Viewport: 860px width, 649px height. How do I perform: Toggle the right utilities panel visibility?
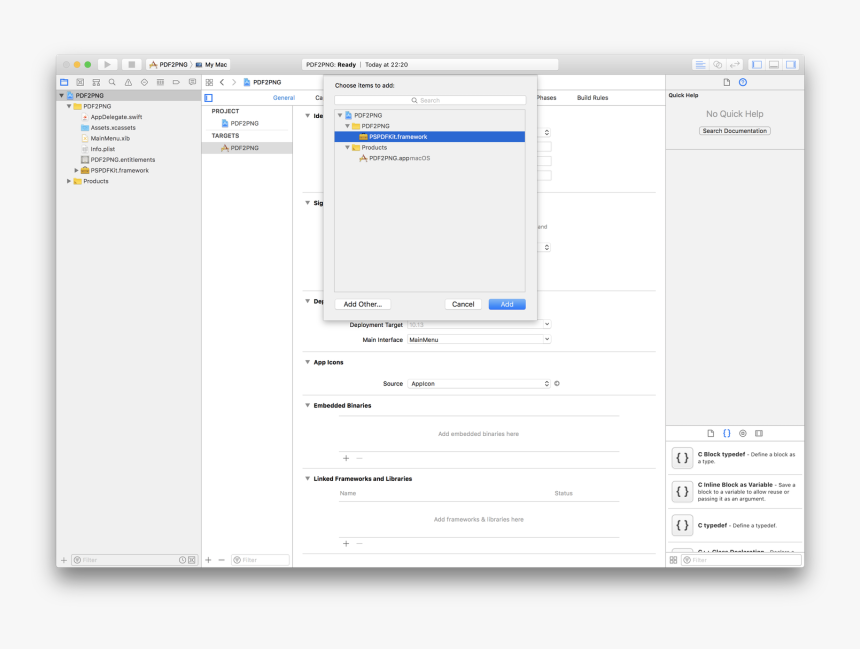coord(790,64)
